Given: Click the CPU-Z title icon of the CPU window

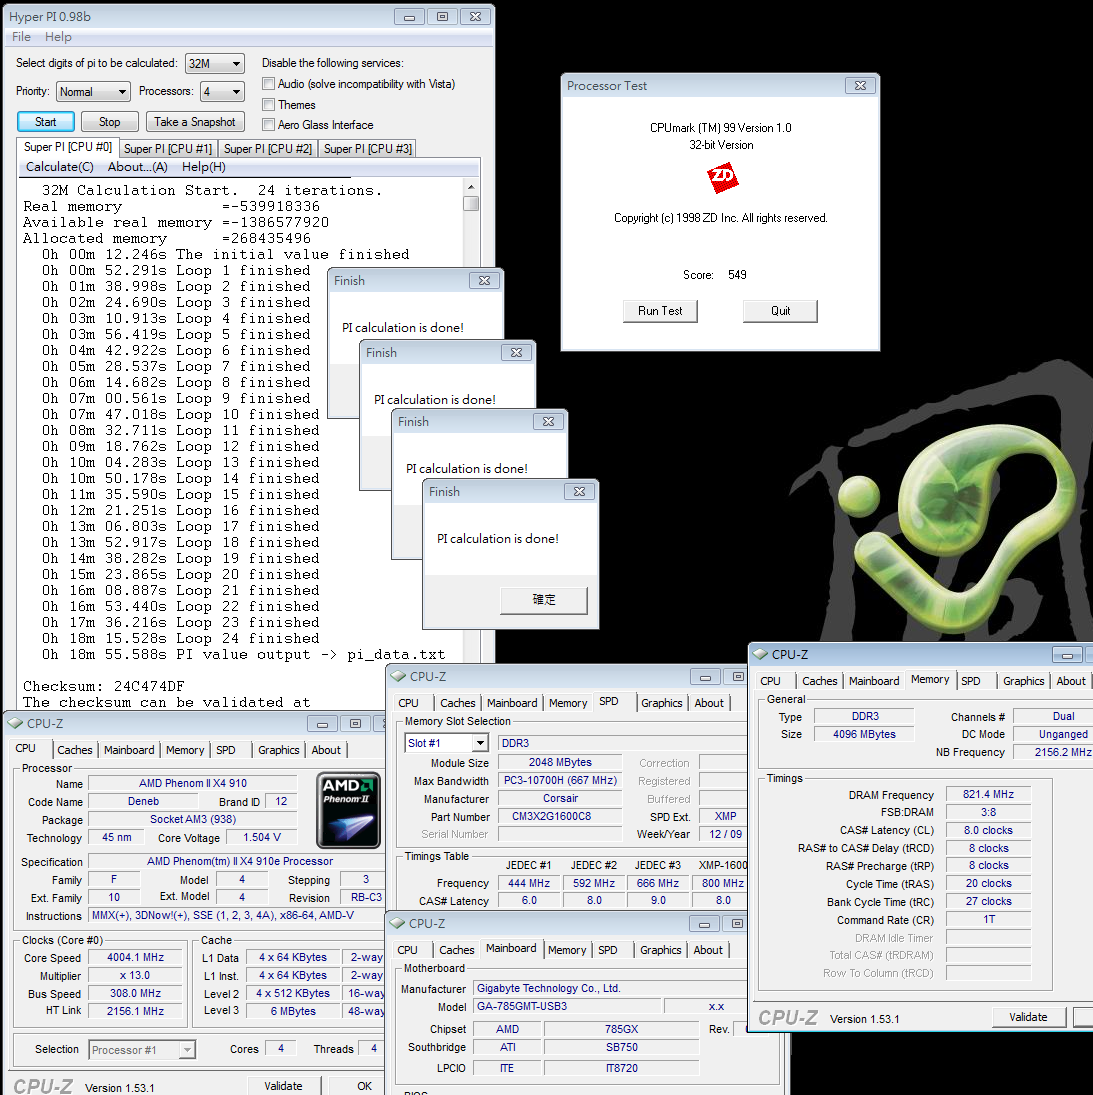Looking at the screenshot, I should 15,723.
